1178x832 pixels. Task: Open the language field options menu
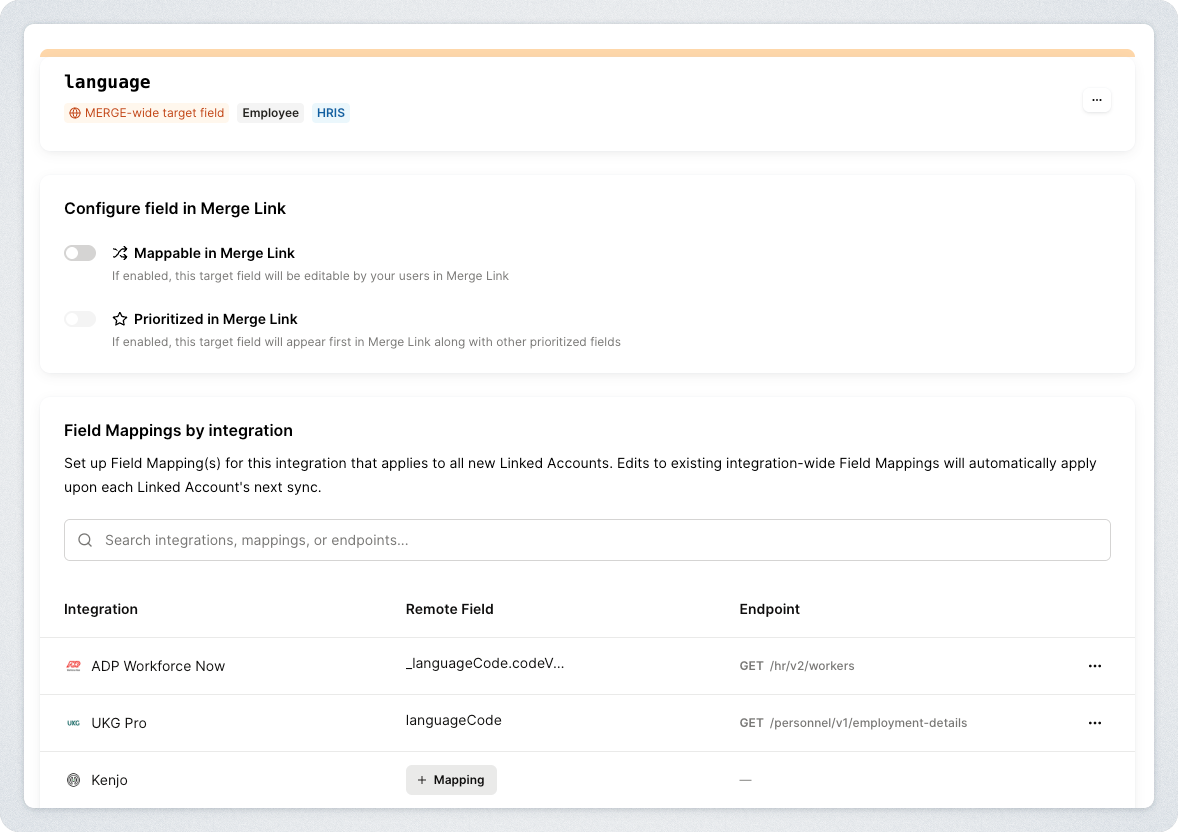coord(1097,100)
